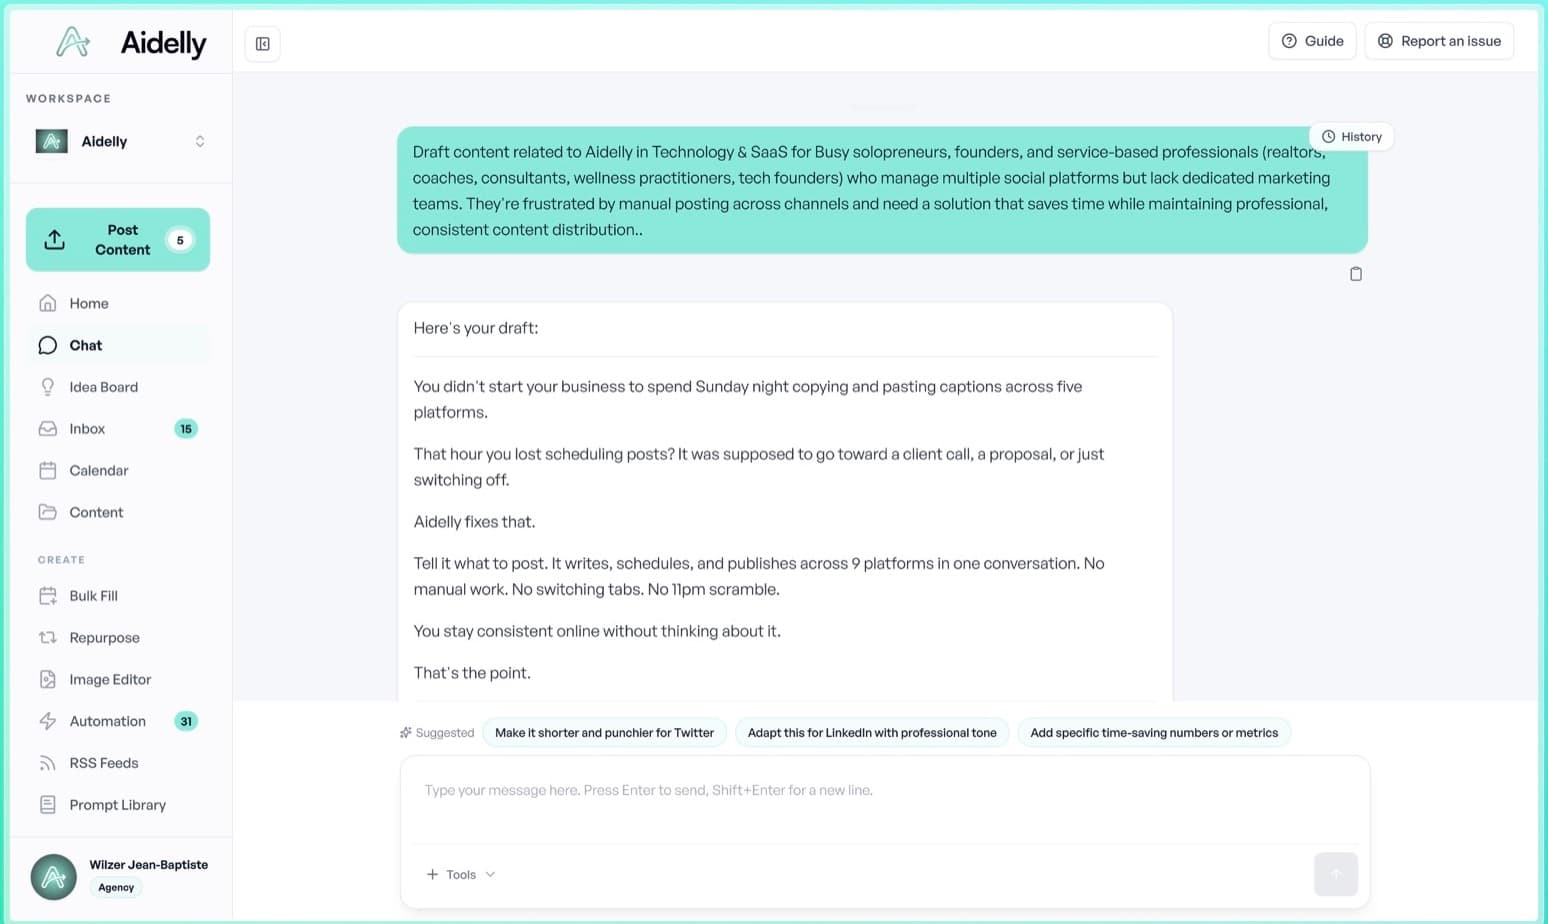
Task: Click the upload icon in Post Content
Action: 55,240
